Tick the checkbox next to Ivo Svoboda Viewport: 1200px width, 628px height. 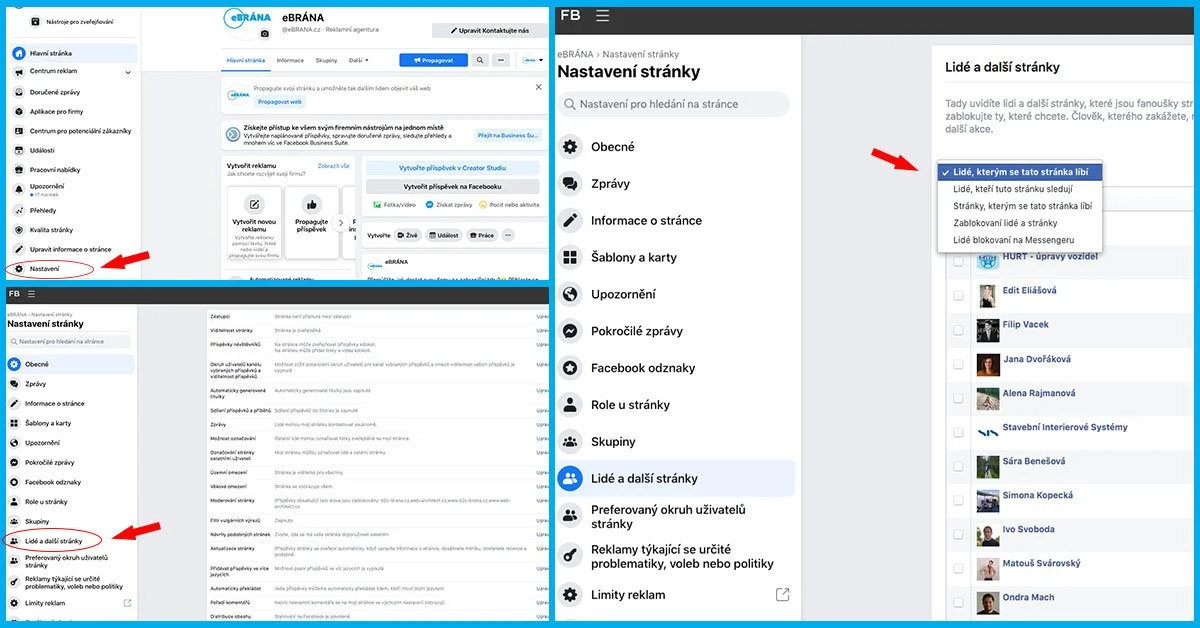coord(959,535)
